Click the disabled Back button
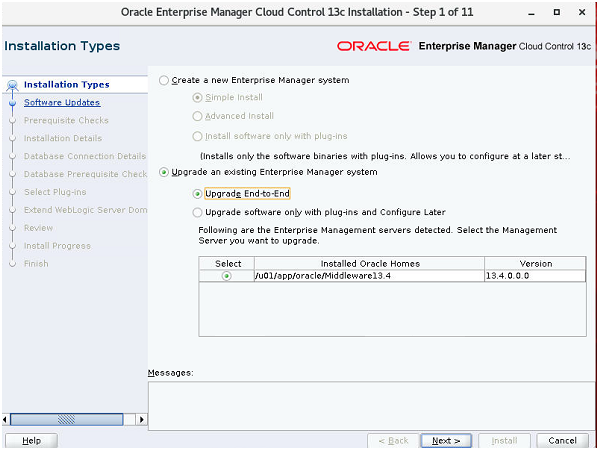The height and width of the screenshot is (452, 598). 393,441
